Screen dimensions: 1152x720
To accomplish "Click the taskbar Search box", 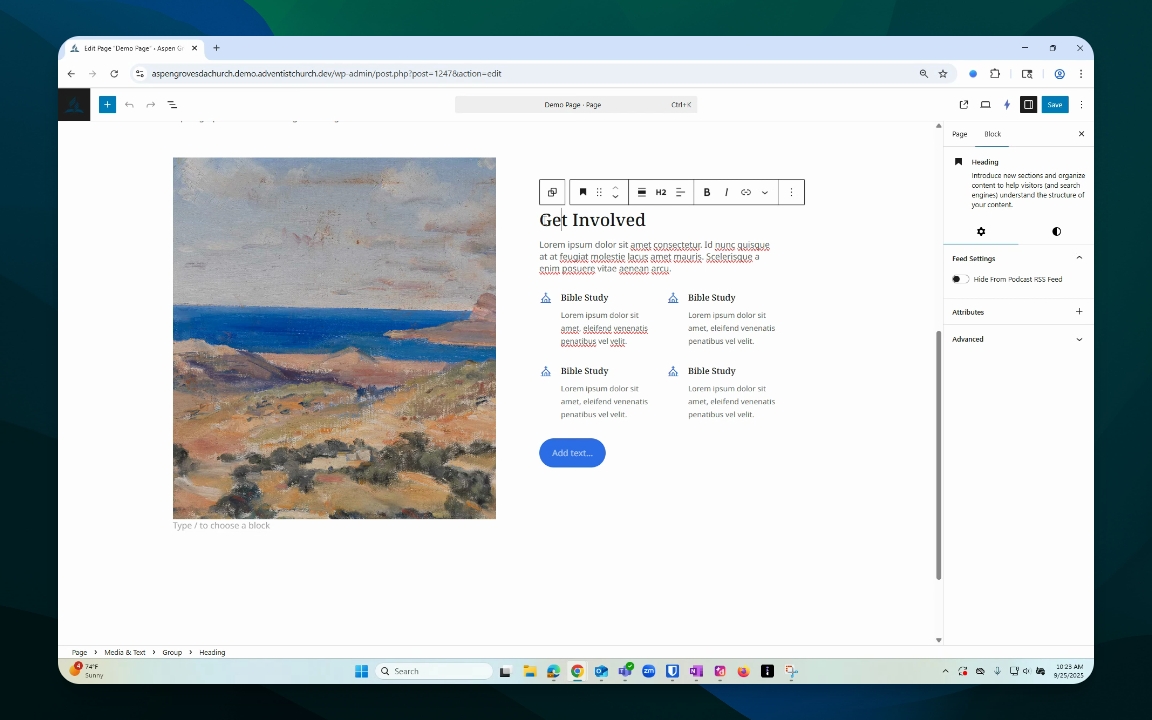I will (434, 672).
